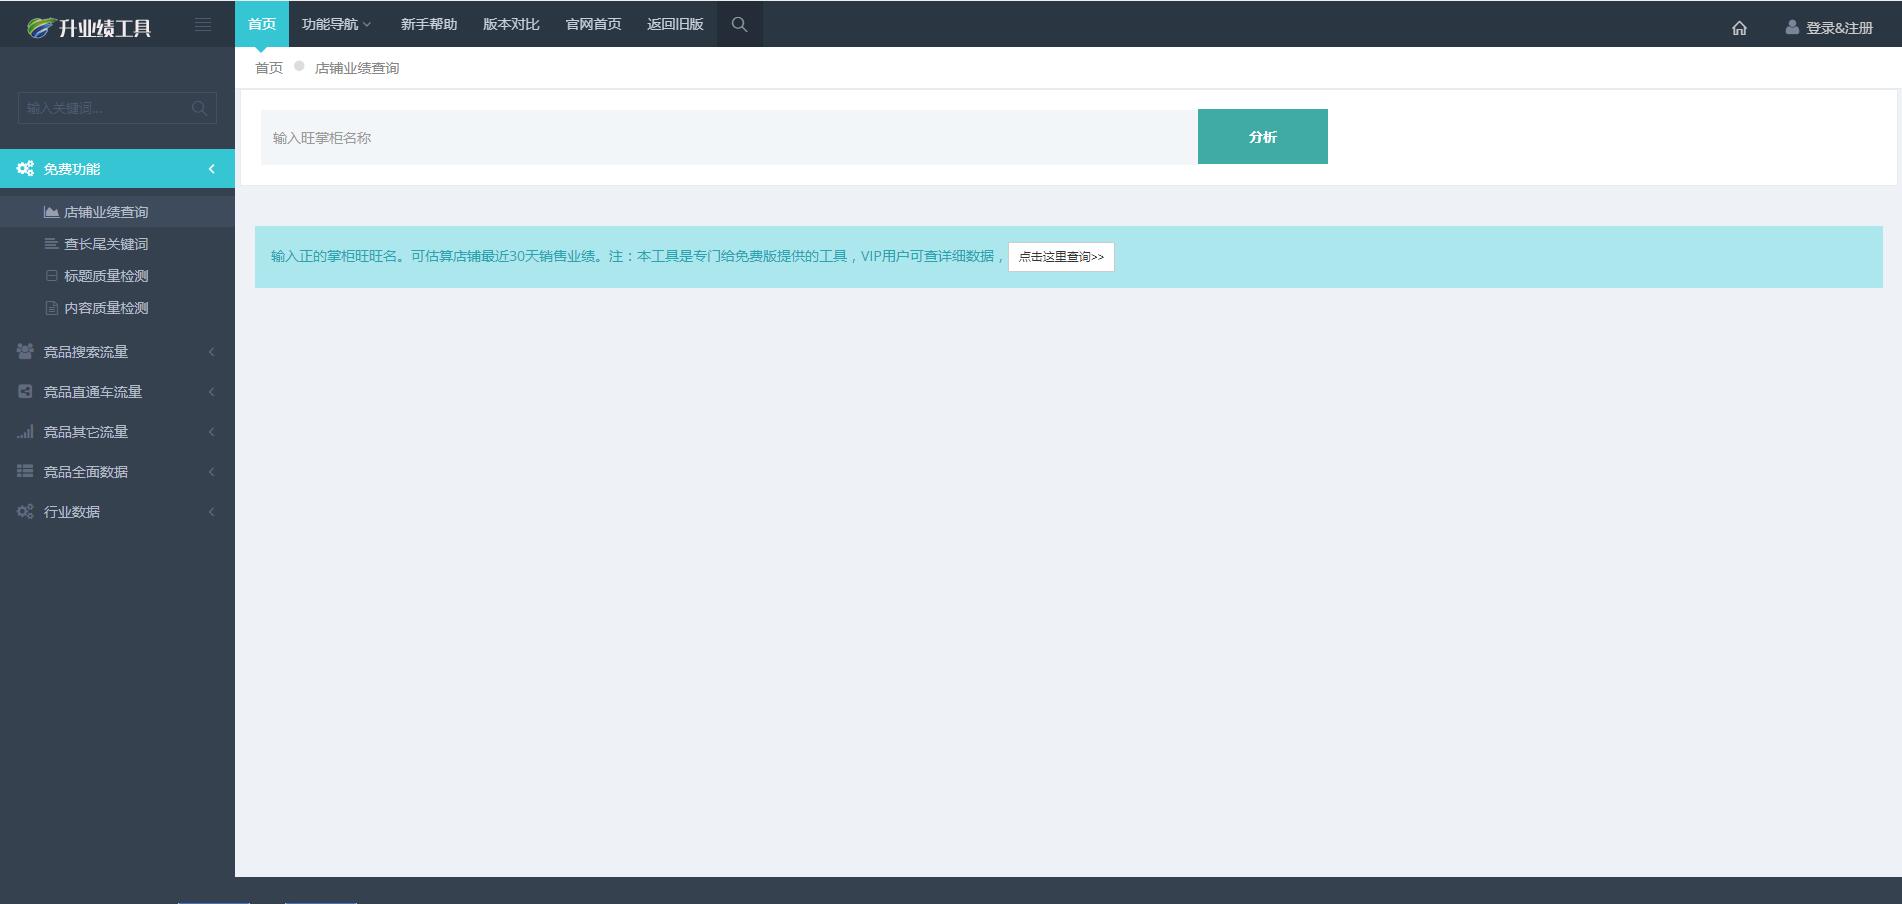1902x904 pixels.
Task: Click the grid icon next to 竞品全面数据
Action: coord(24,471)
